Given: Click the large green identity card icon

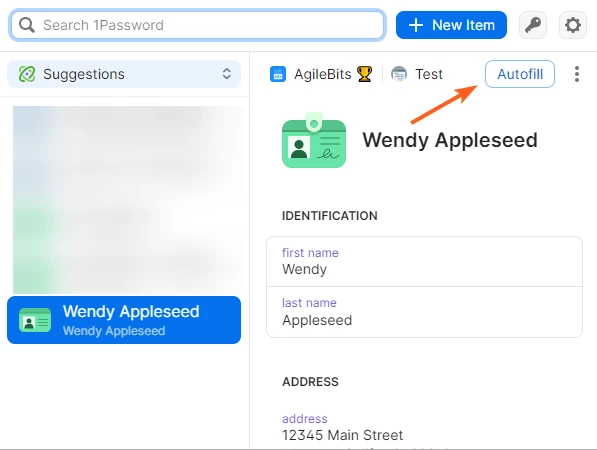Looking at the screenshot, I should (x=314, y=140).
